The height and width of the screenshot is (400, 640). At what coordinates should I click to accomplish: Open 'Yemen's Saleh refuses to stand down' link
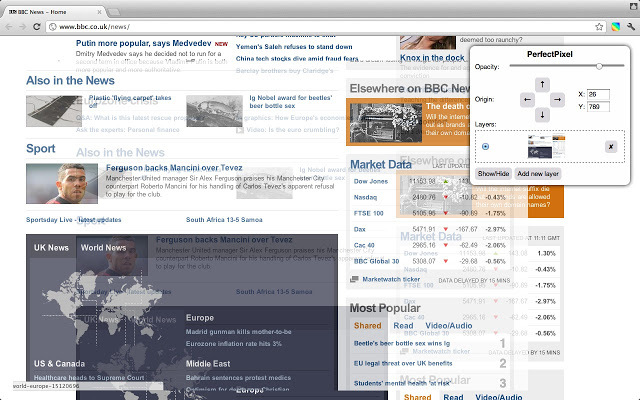pos(294,47)
